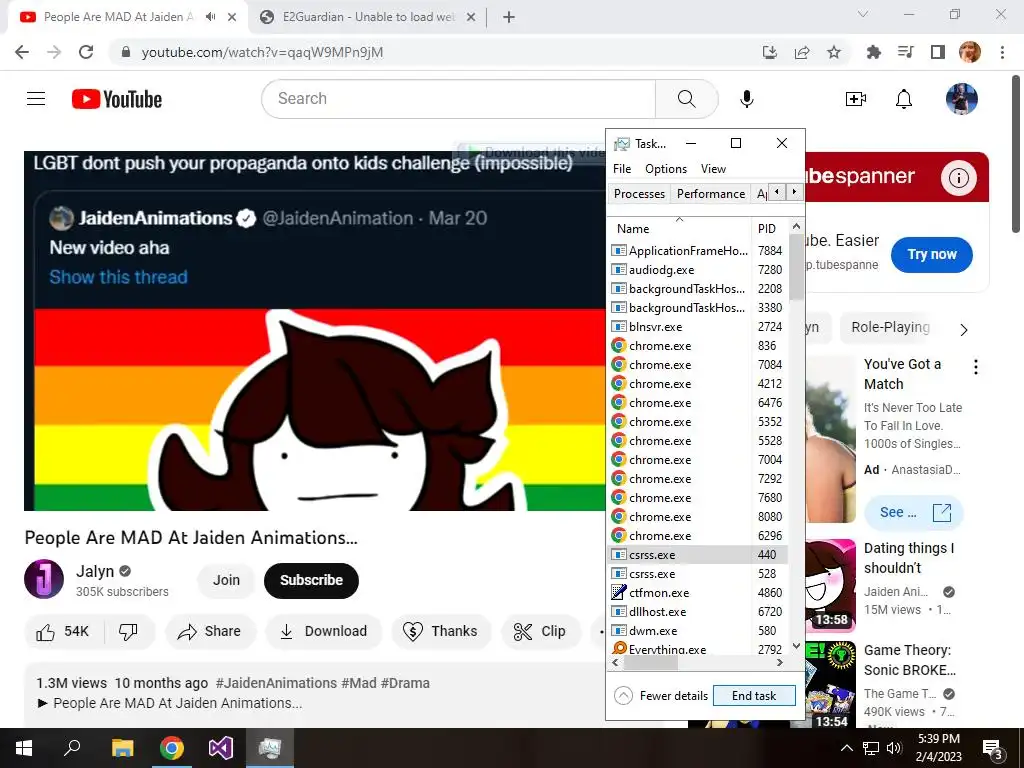
Task: Click the share page icon in address bar
Action: click(802, 52)
